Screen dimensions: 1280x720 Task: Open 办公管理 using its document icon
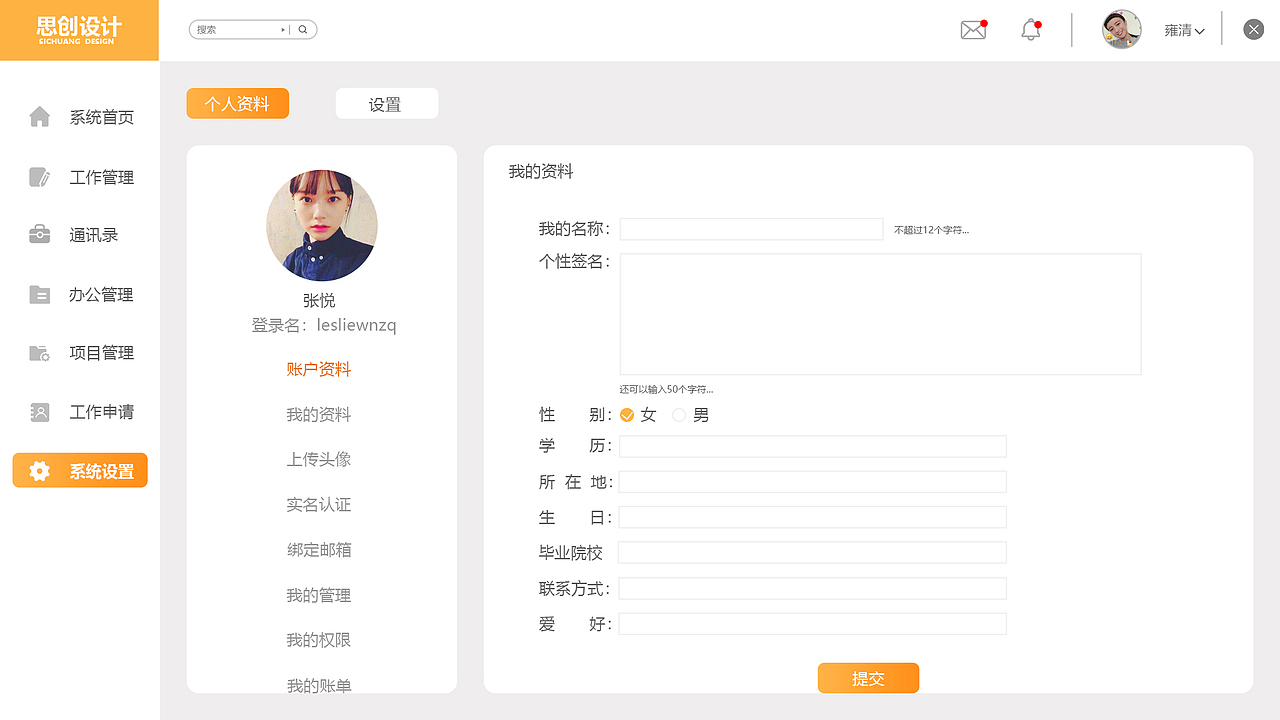39,293
